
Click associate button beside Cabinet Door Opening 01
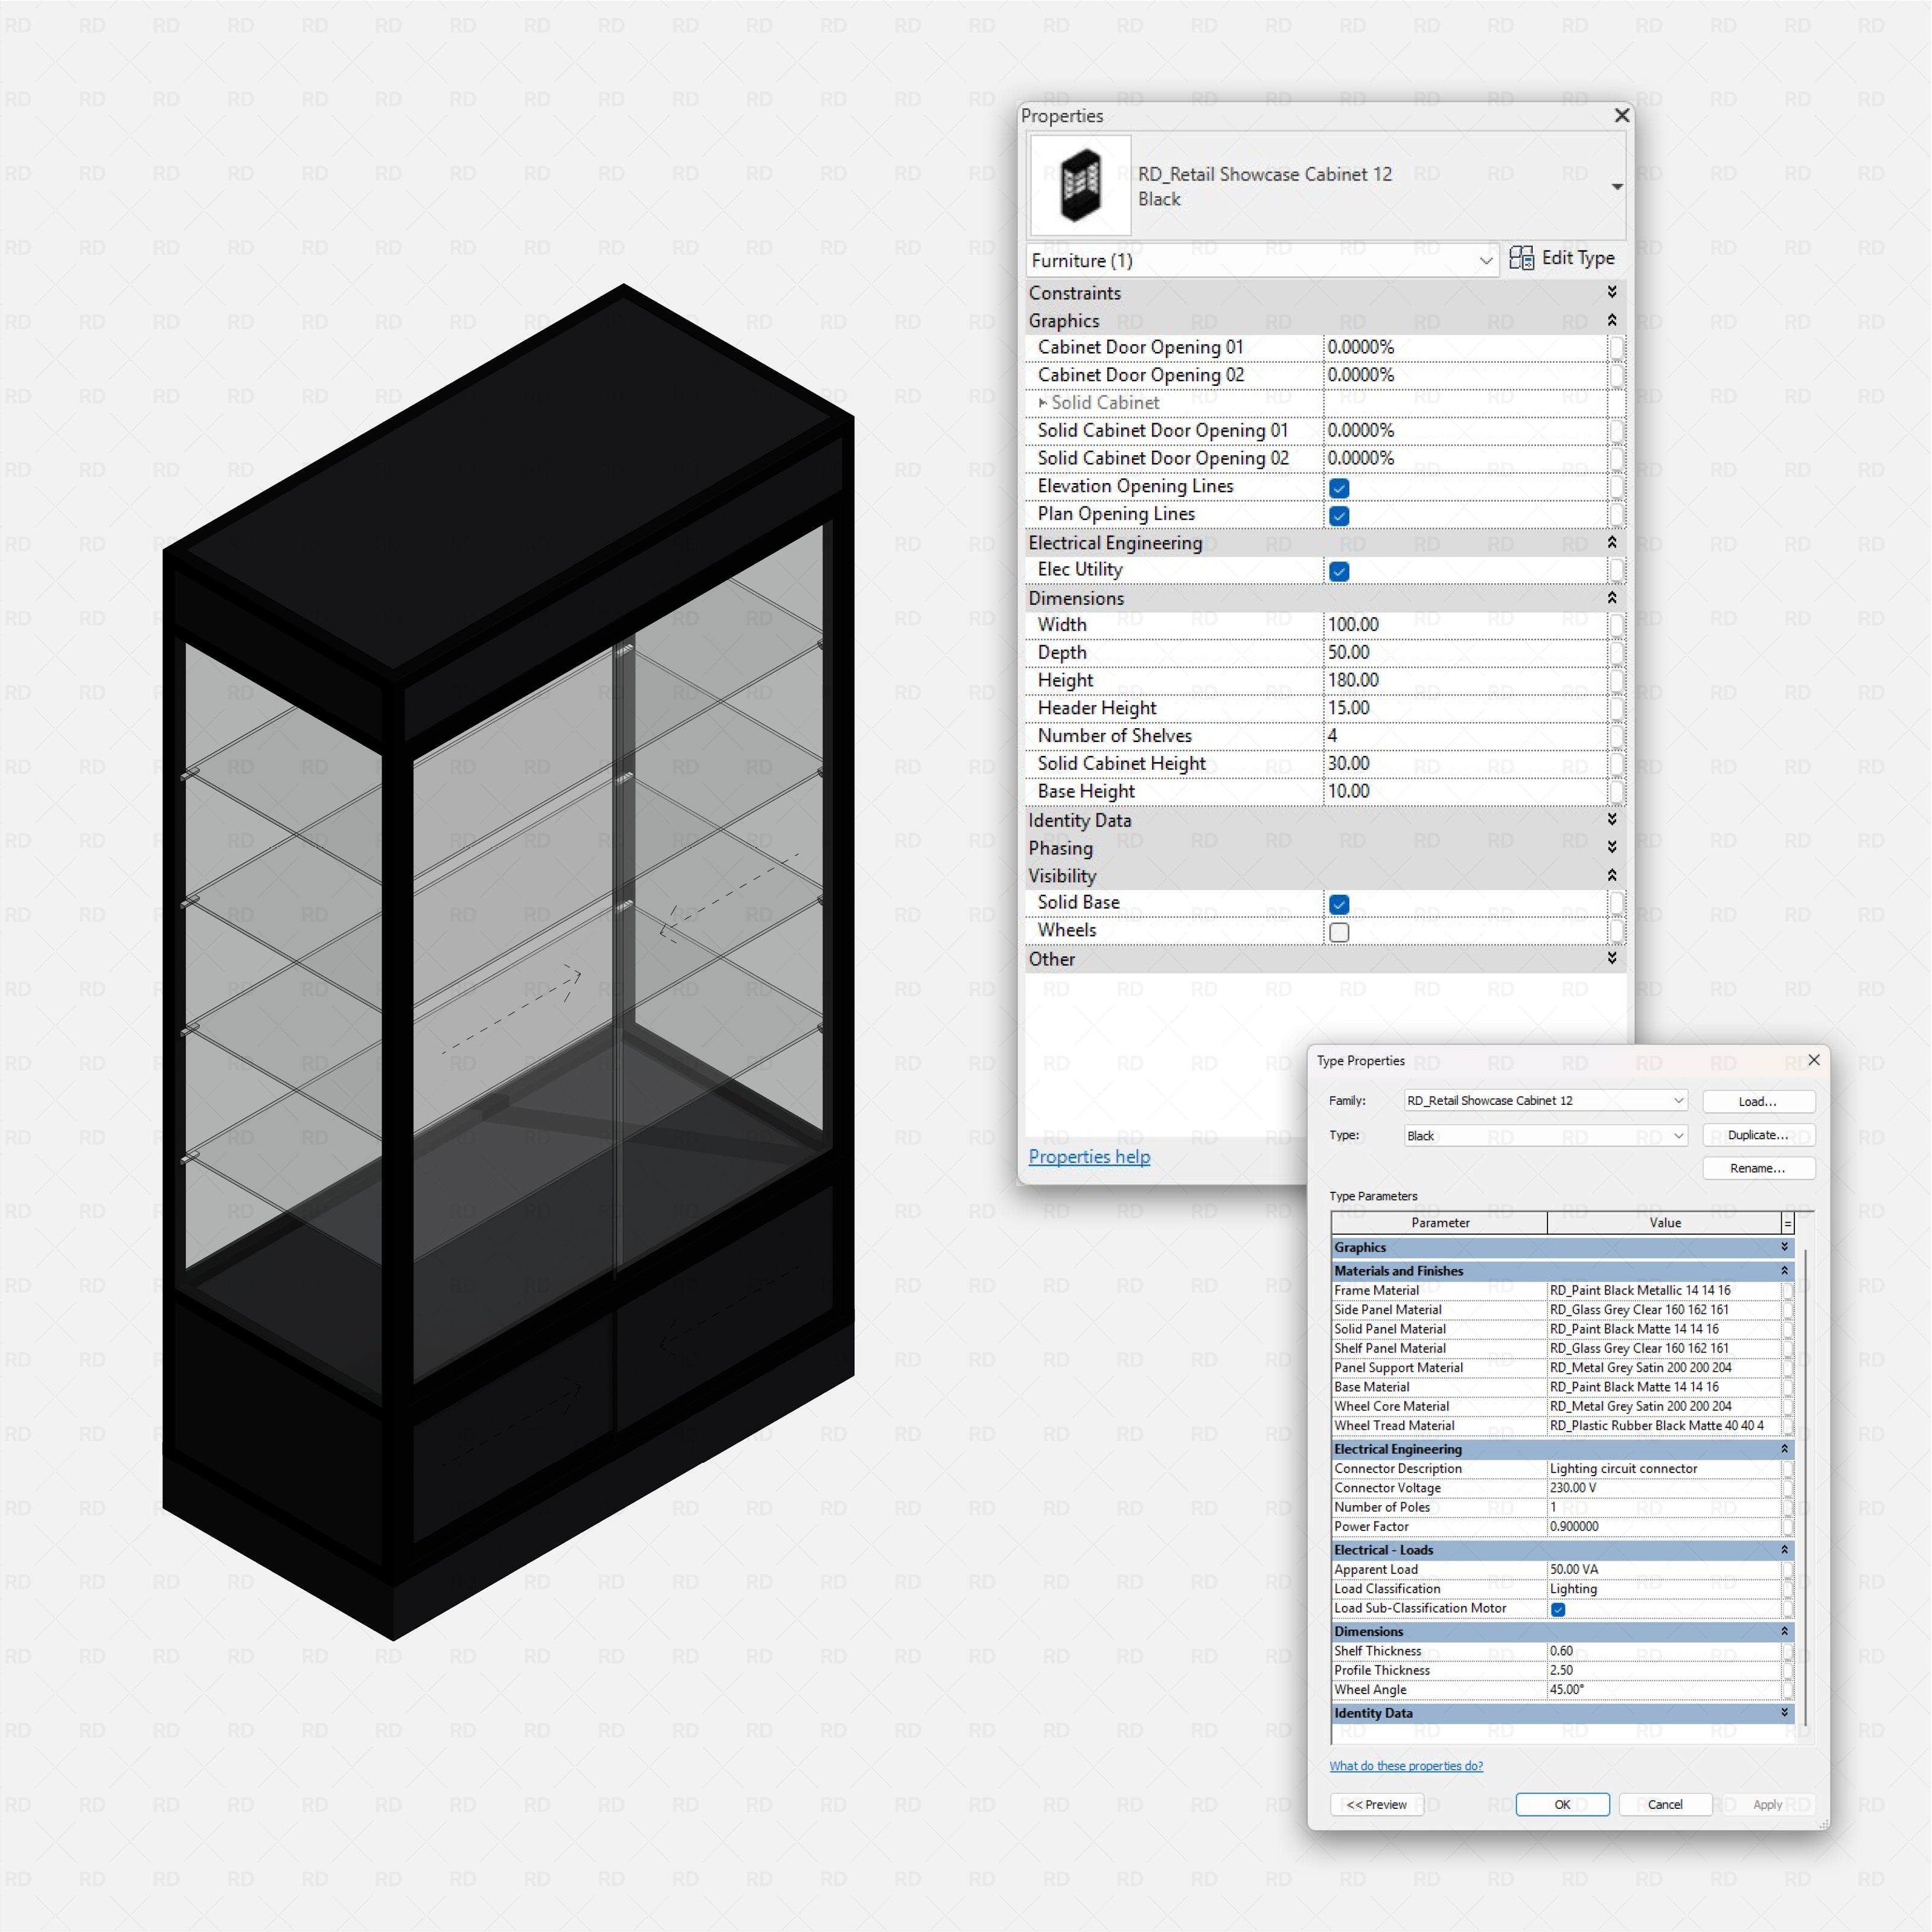(x=1616, y=348)
